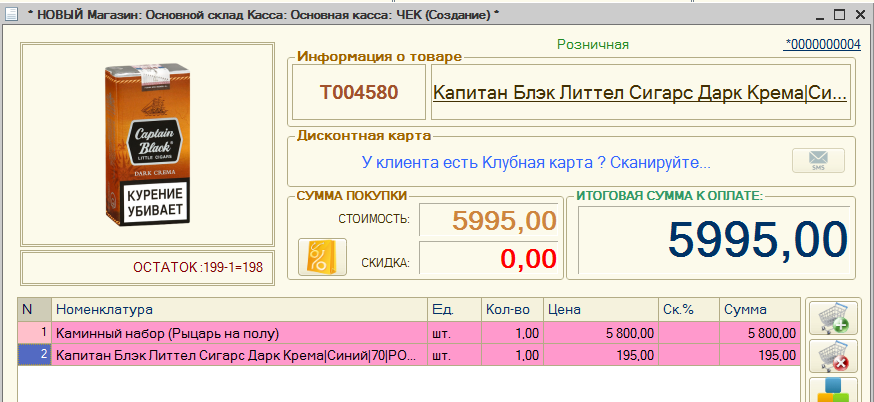Viewport: 874px width, 402px height.
Task: Click price cell 195,00 in Цена column
Action: pyautogui.click(x=600, y=355)
